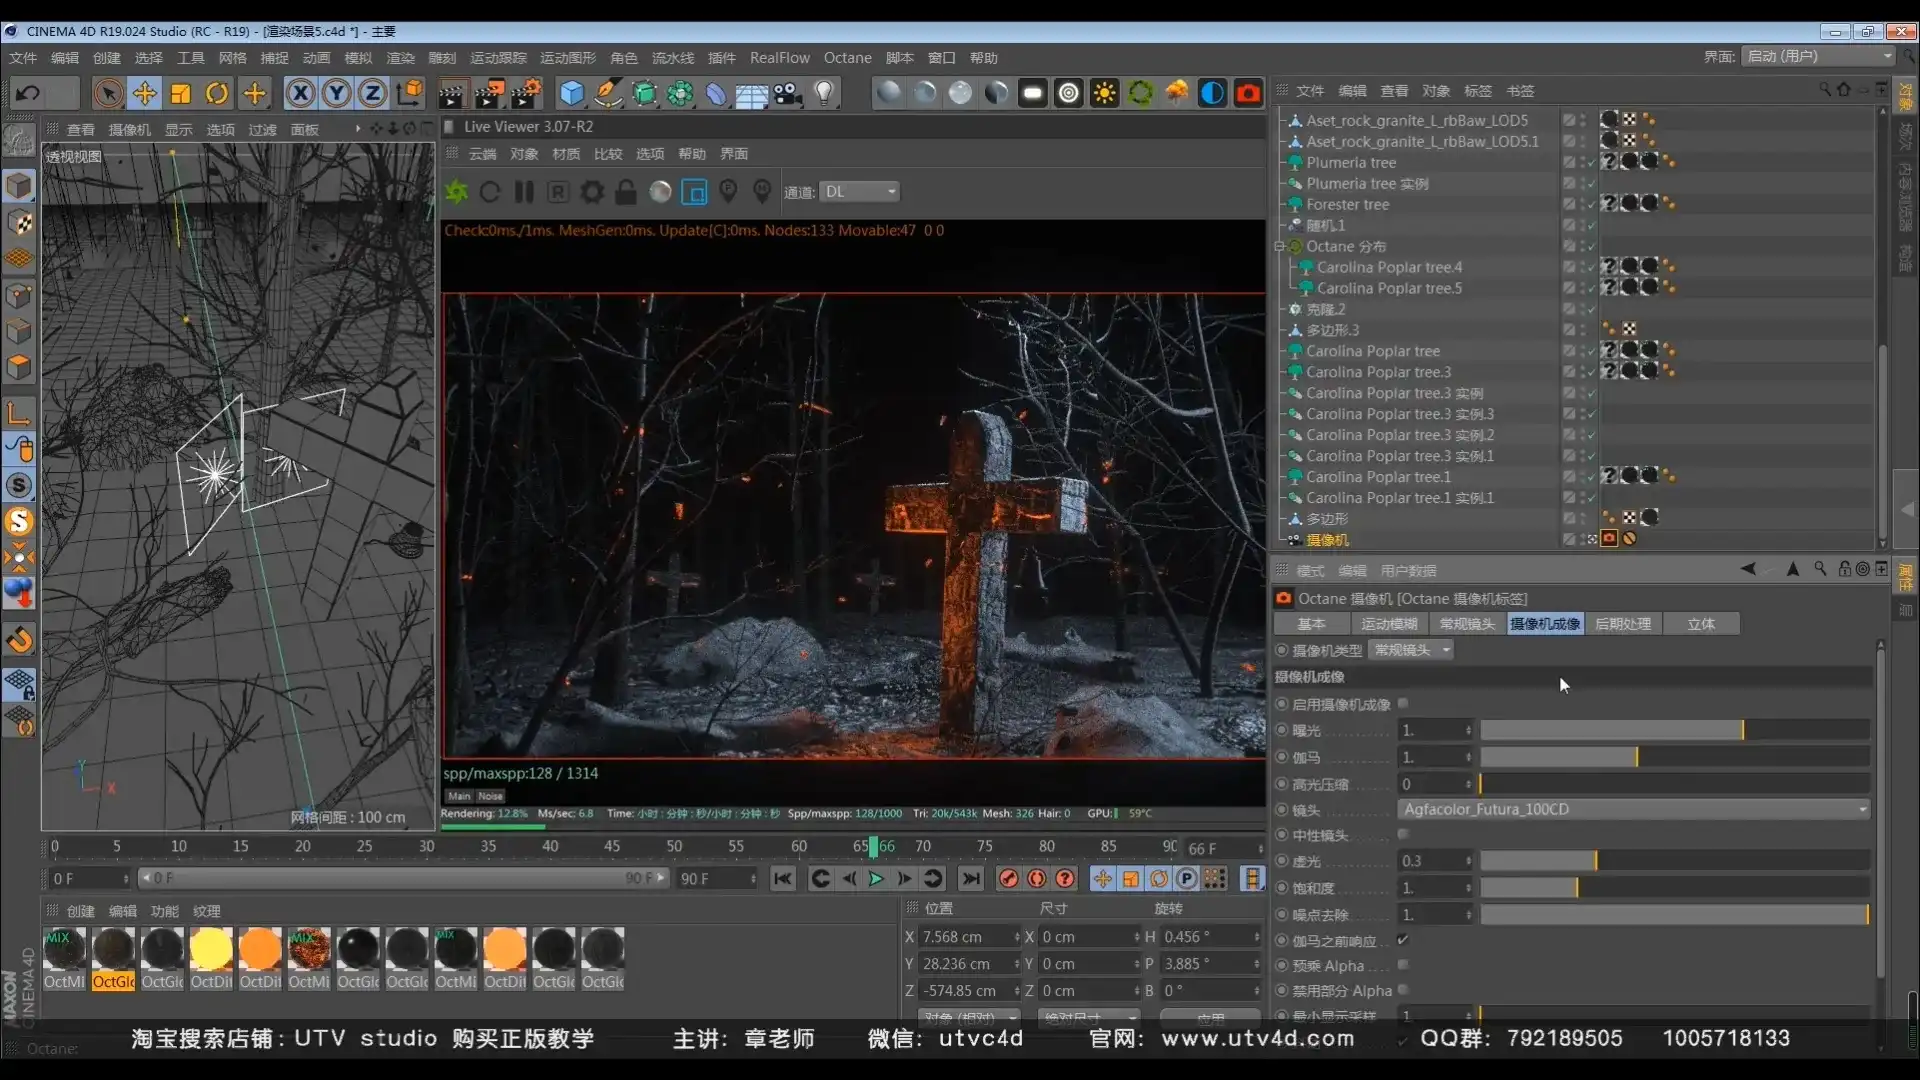
Task: Collapse the Octane 分布 tree item
Action: (x=1281, y=246)
